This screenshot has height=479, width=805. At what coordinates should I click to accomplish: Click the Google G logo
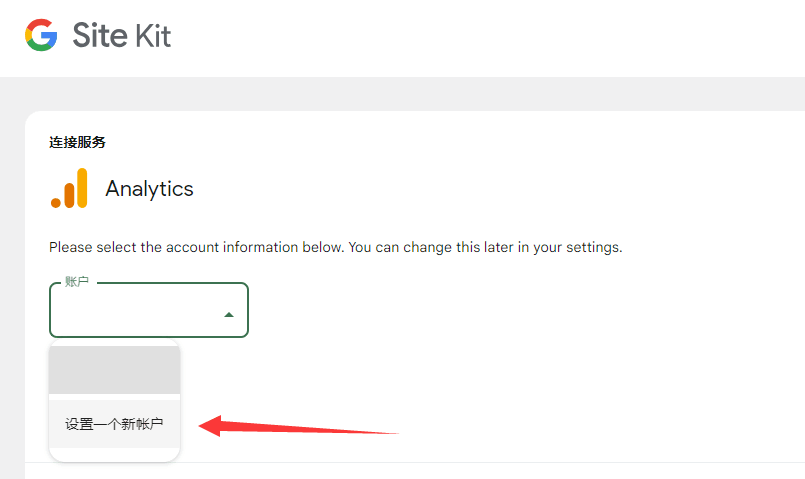tap(41, 36)
